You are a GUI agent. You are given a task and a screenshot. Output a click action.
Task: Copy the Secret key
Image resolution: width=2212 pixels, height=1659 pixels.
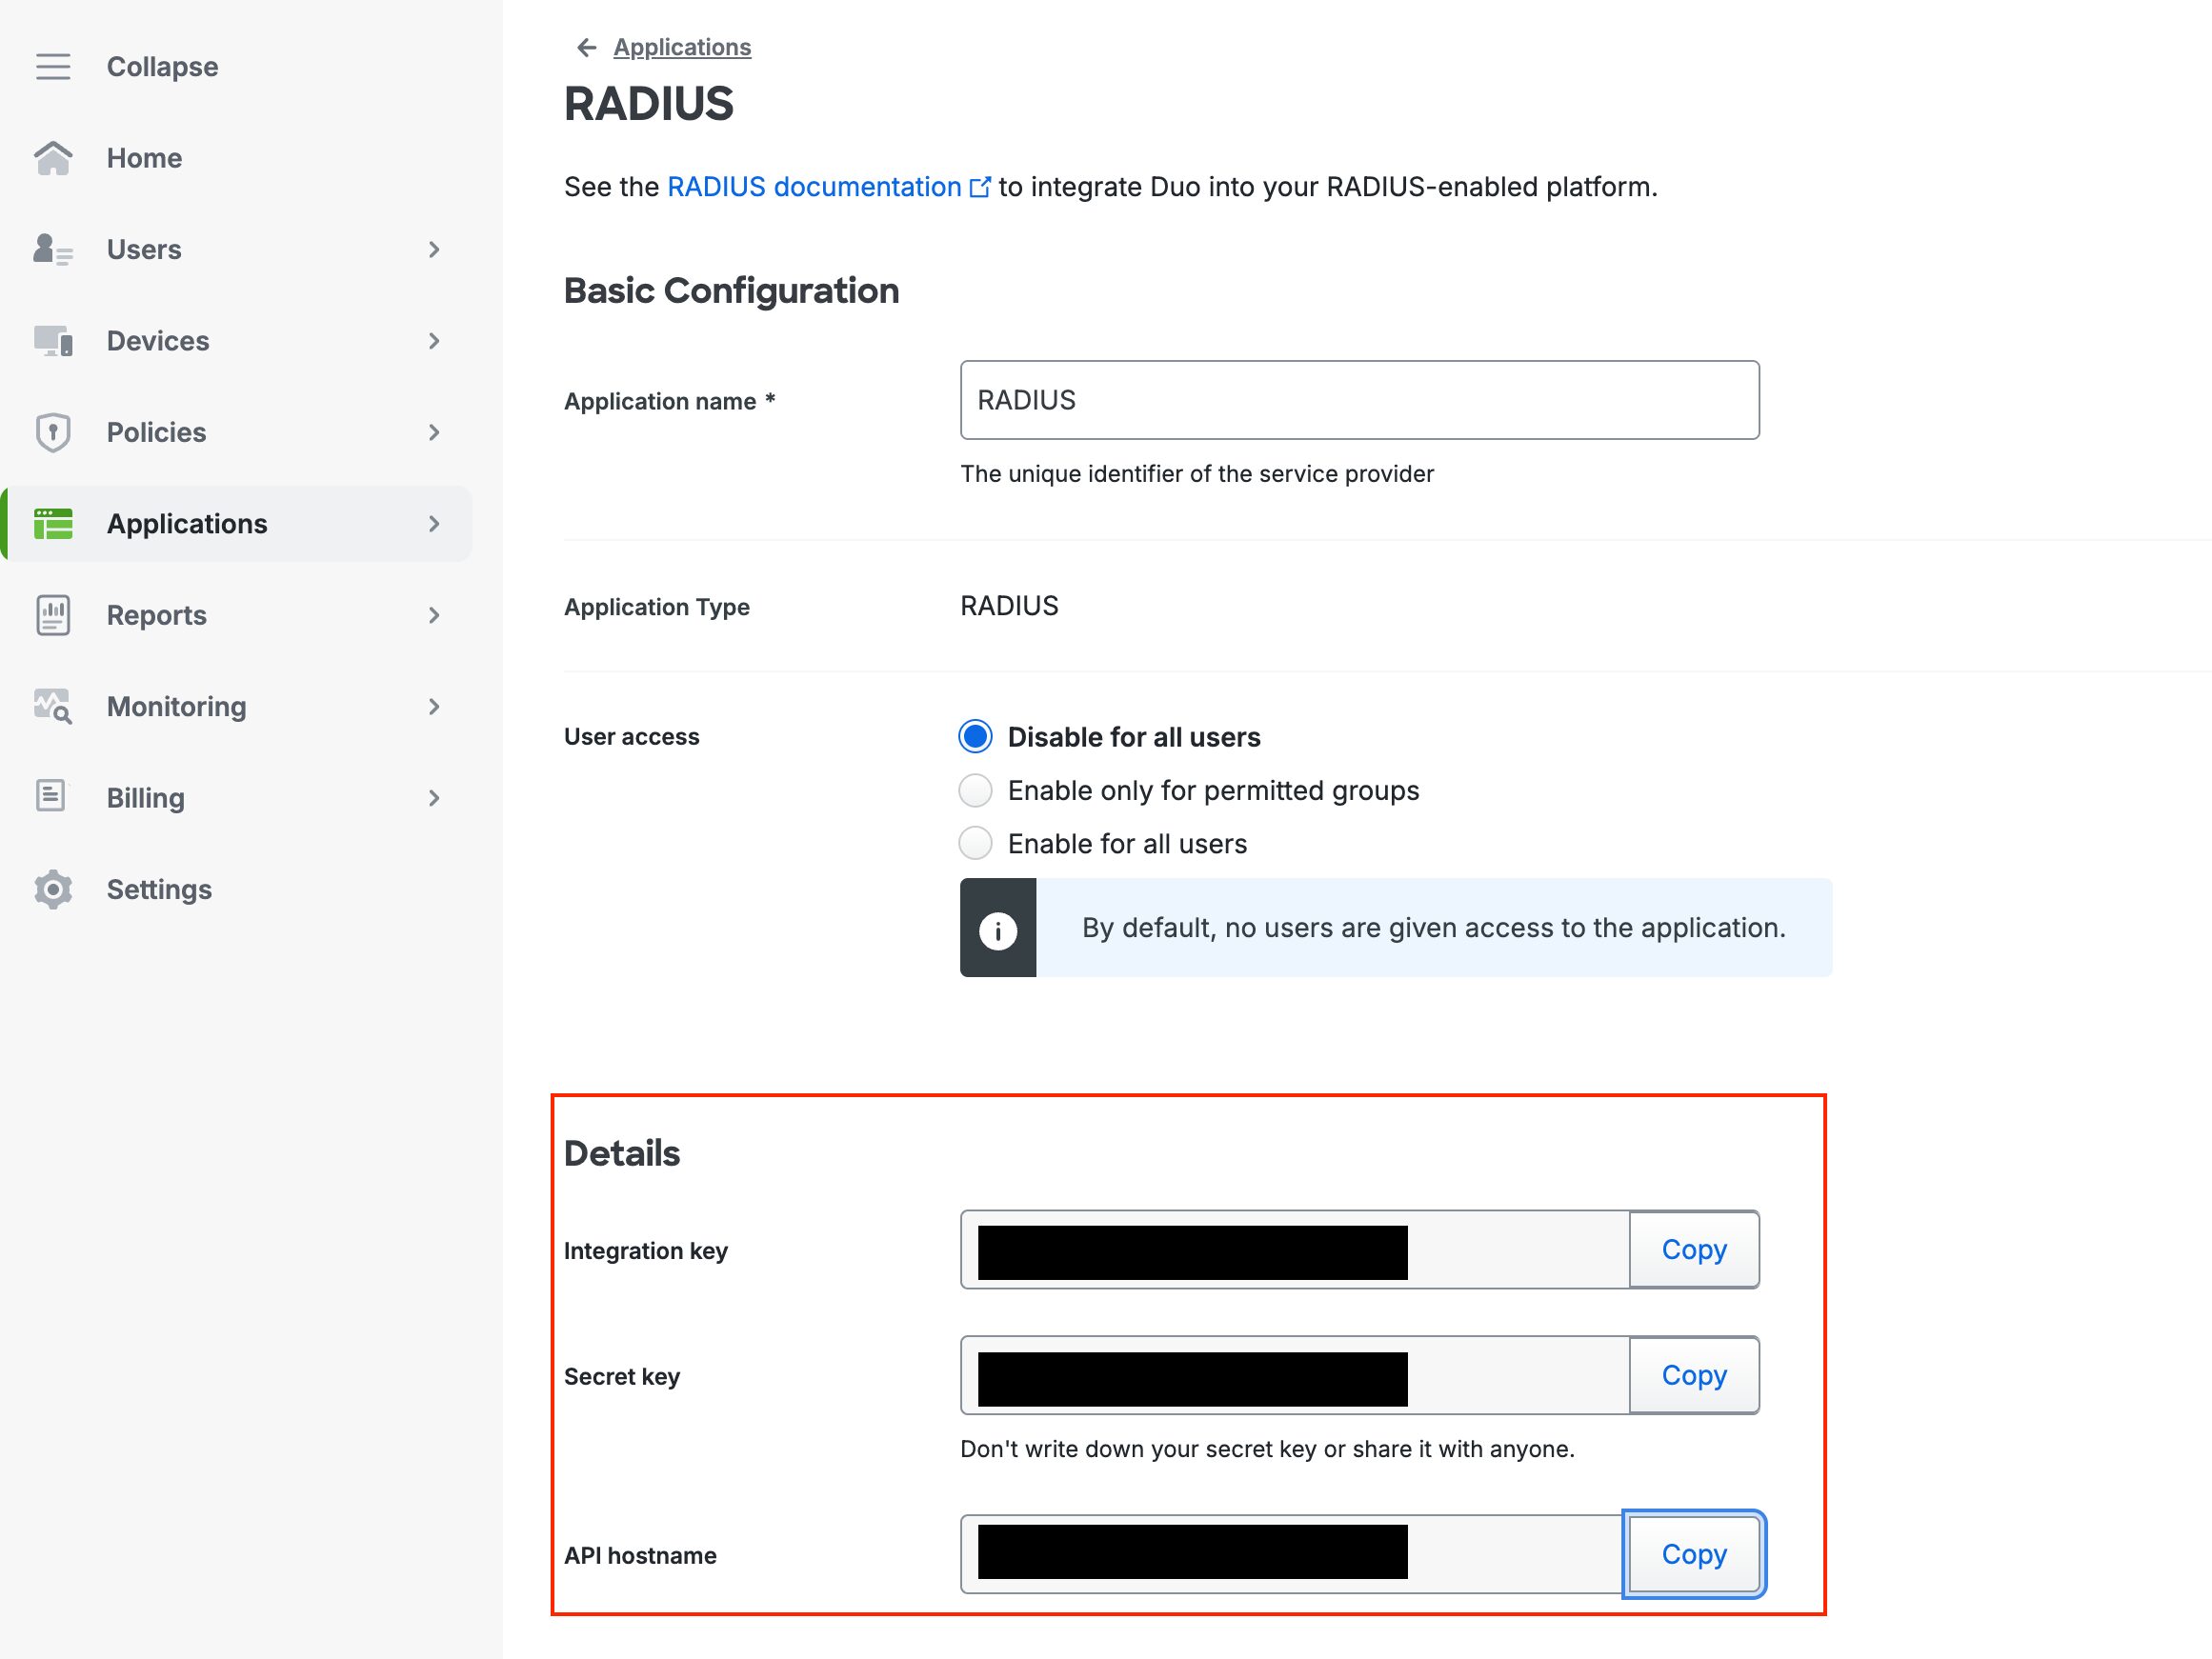coord(1694,1375)
